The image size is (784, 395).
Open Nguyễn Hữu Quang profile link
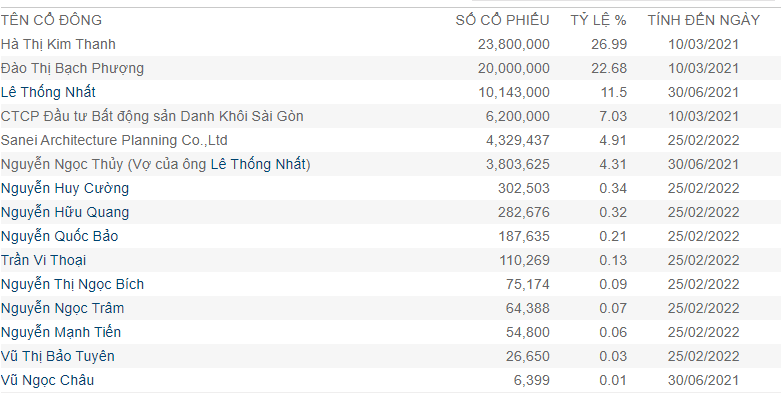pos(65,212)
